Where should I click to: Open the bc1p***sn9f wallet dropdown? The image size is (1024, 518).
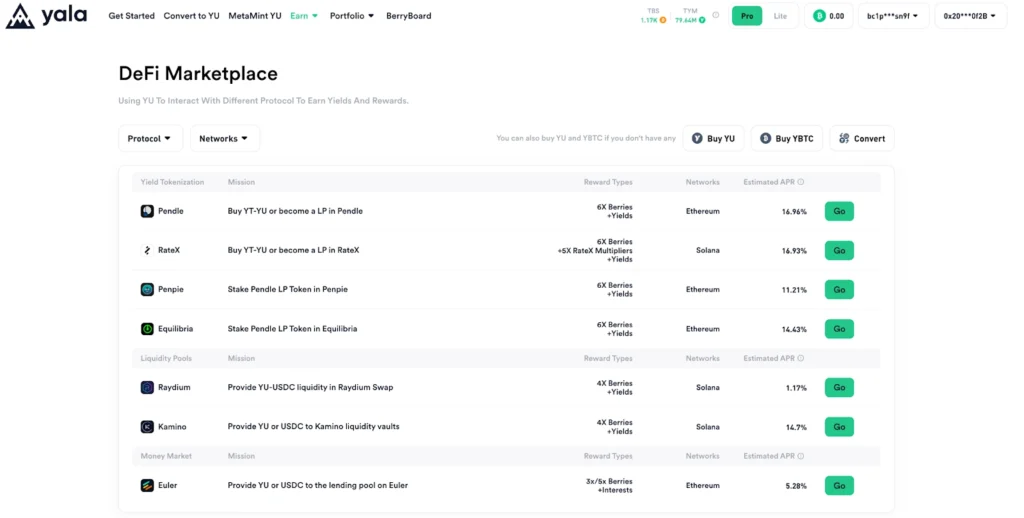point(892,16)
